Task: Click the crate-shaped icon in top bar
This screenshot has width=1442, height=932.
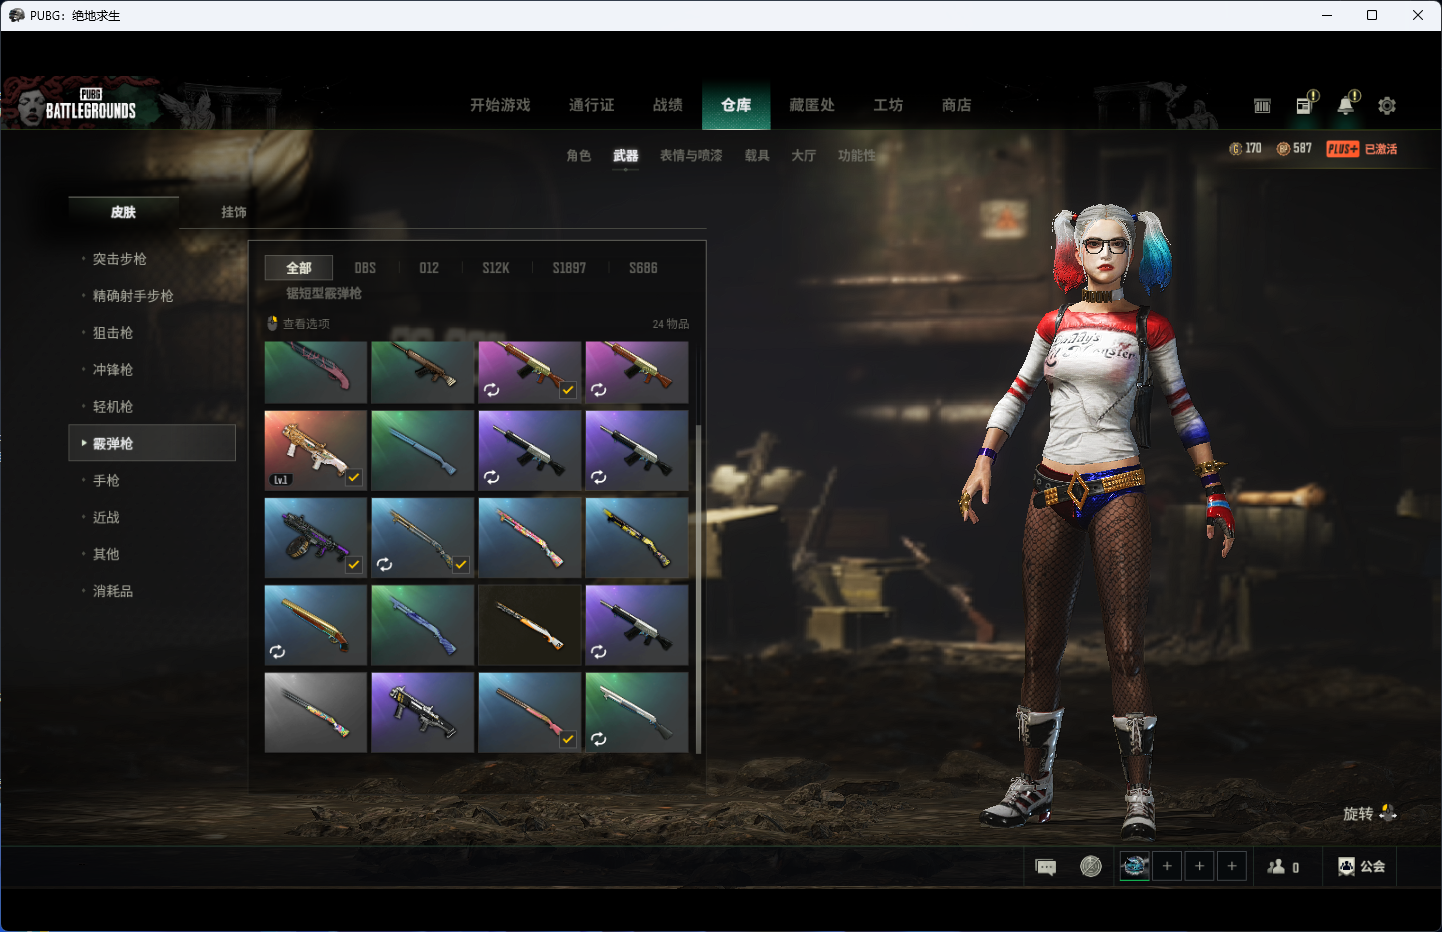Action: (1262, 106)
